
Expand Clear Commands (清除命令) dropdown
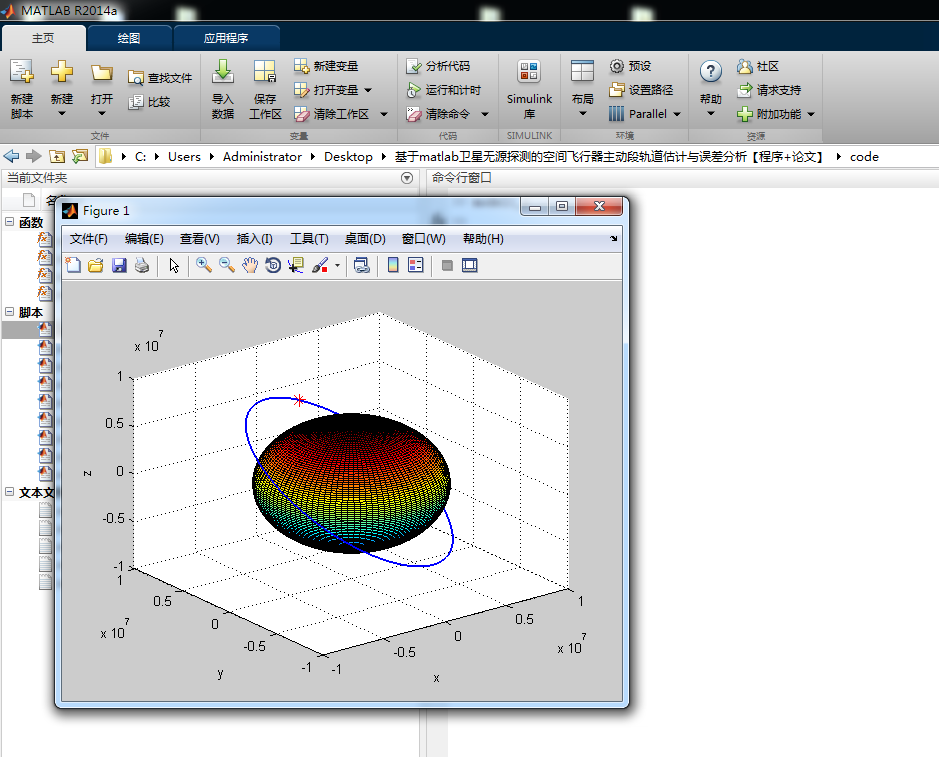click(x=485, y=114)
